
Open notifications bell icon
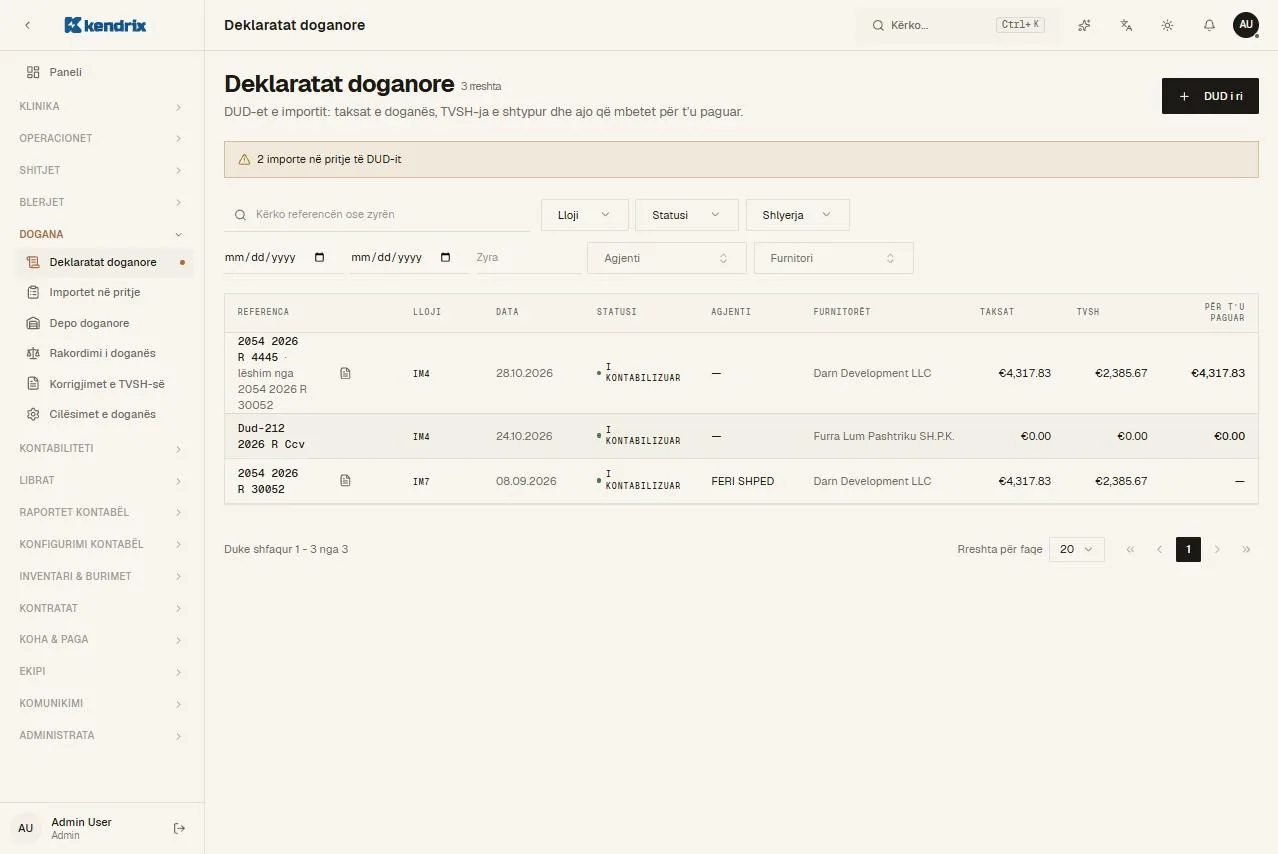[x=1209, y=25]
